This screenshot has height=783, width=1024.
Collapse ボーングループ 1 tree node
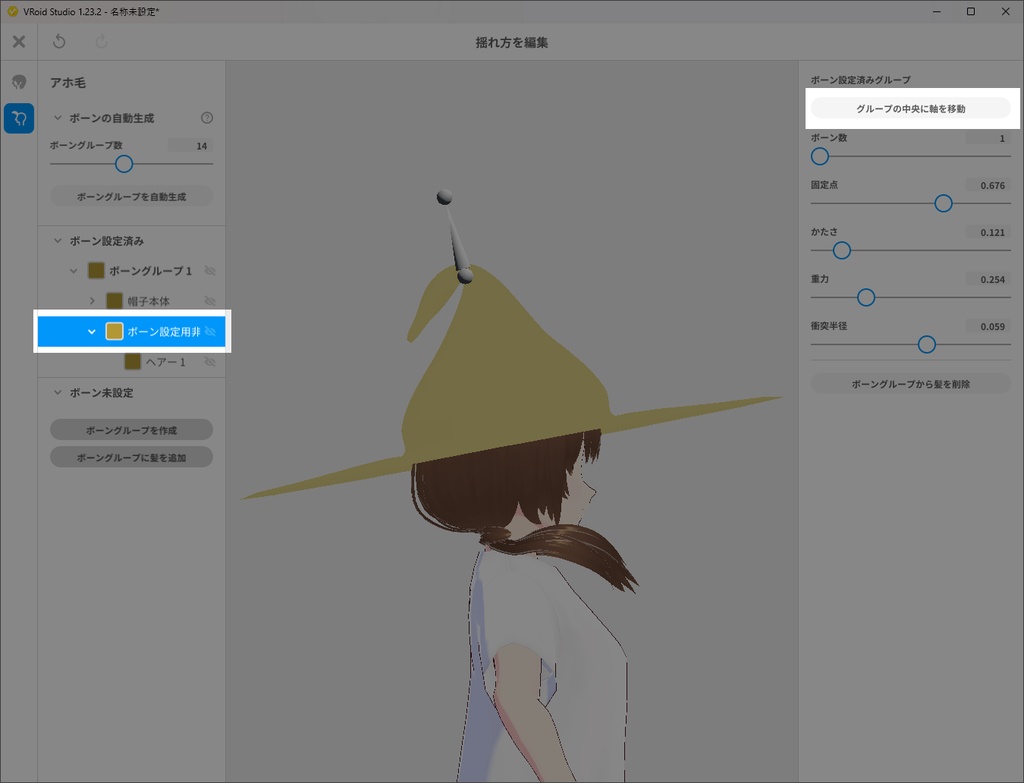coord(74,271)
